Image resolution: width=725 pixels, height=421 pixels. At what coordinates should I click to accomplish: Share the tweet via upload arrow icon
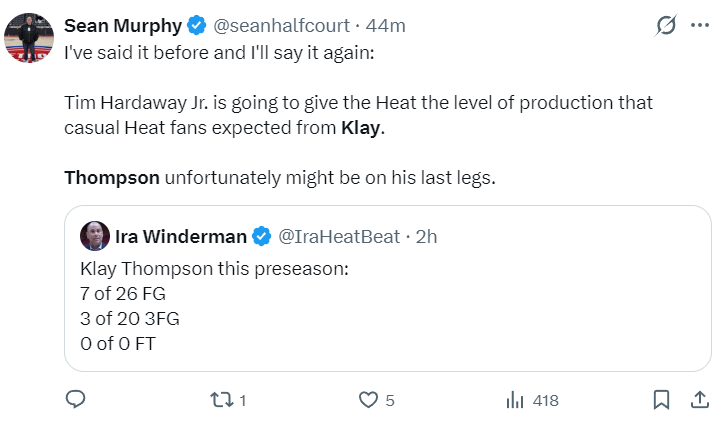point(700,400)
